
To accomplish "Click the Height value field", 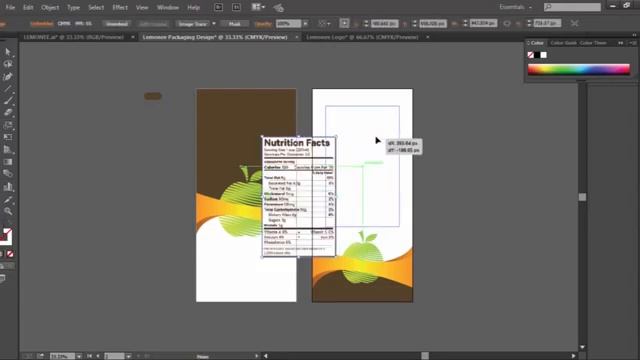I will 547,23.
